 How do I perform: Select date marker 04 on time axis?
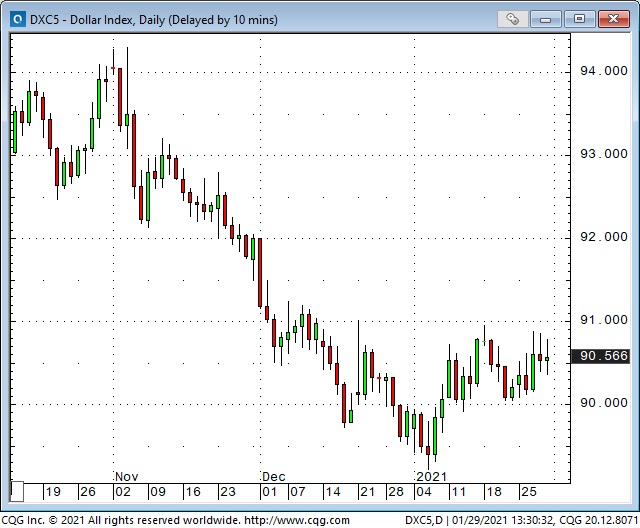424,492
